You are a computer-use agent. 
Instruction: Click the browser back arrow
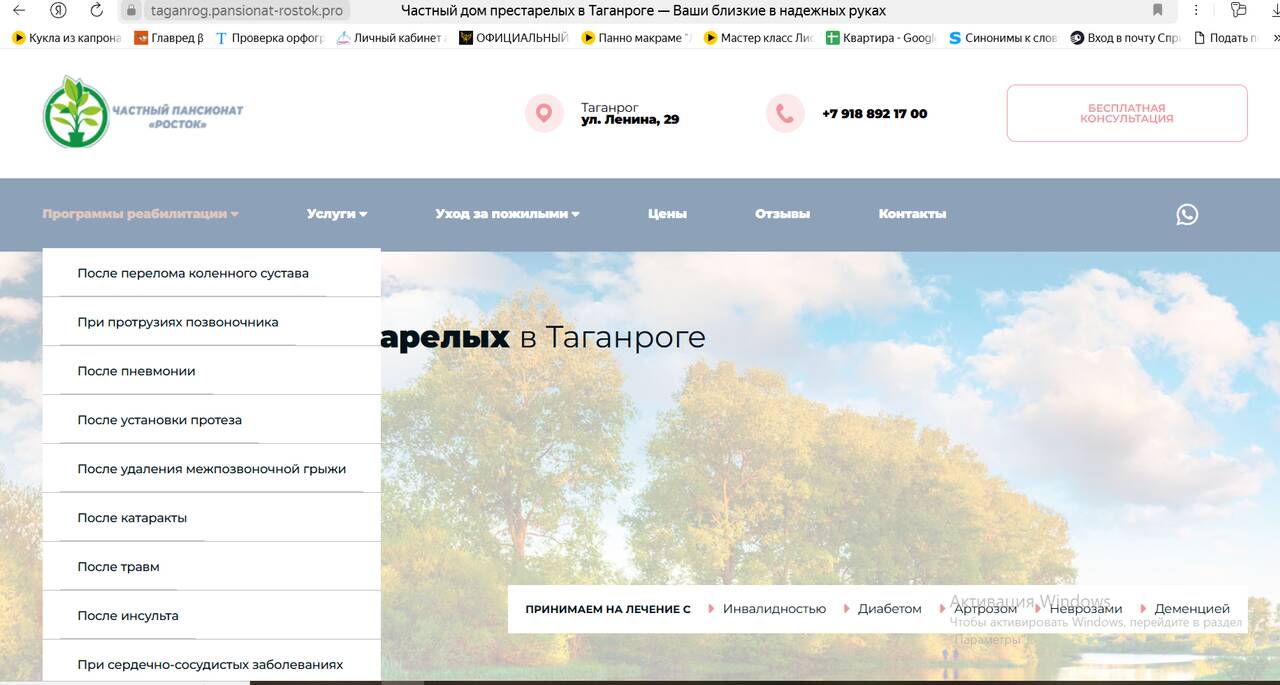(19, 10)
